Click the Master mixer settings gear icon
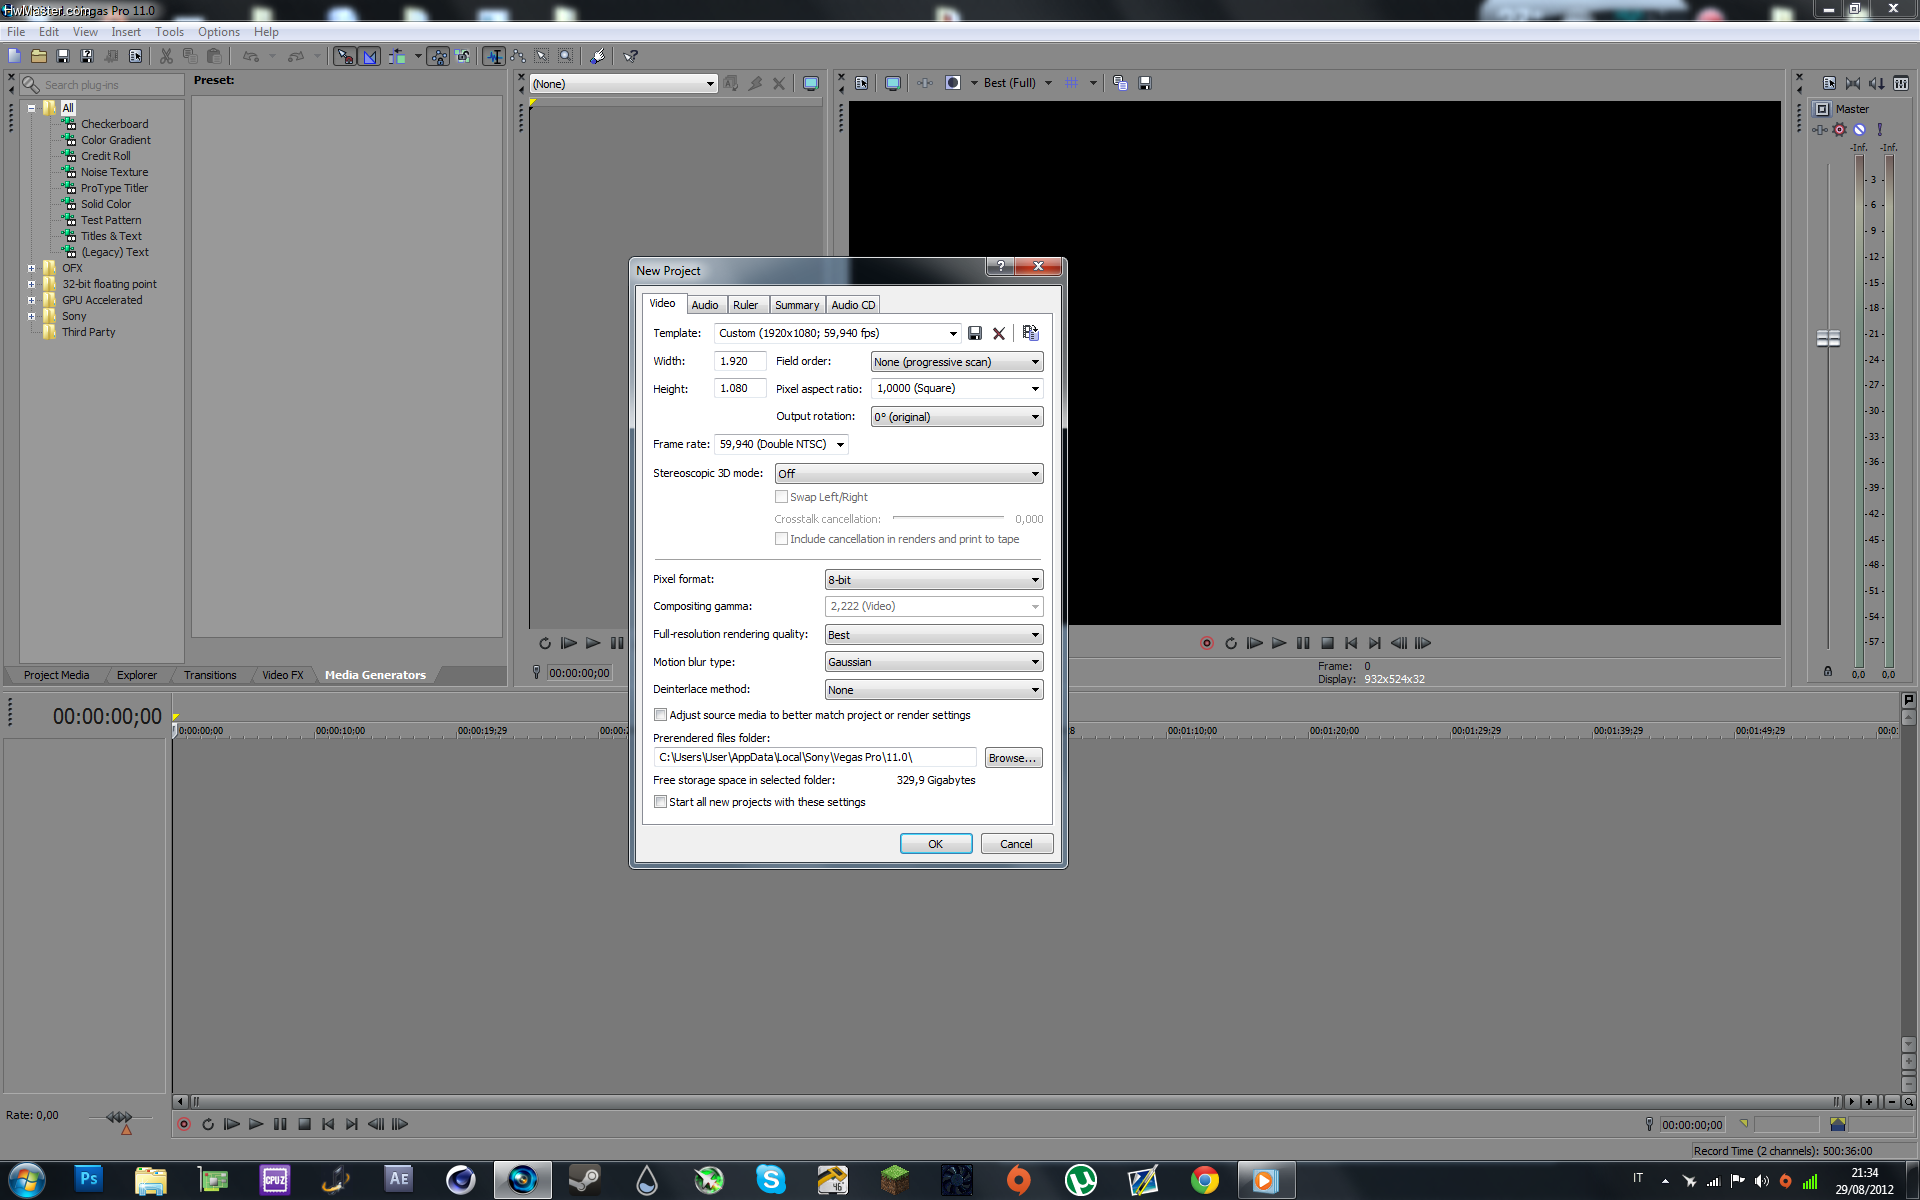 point(1839,129)
